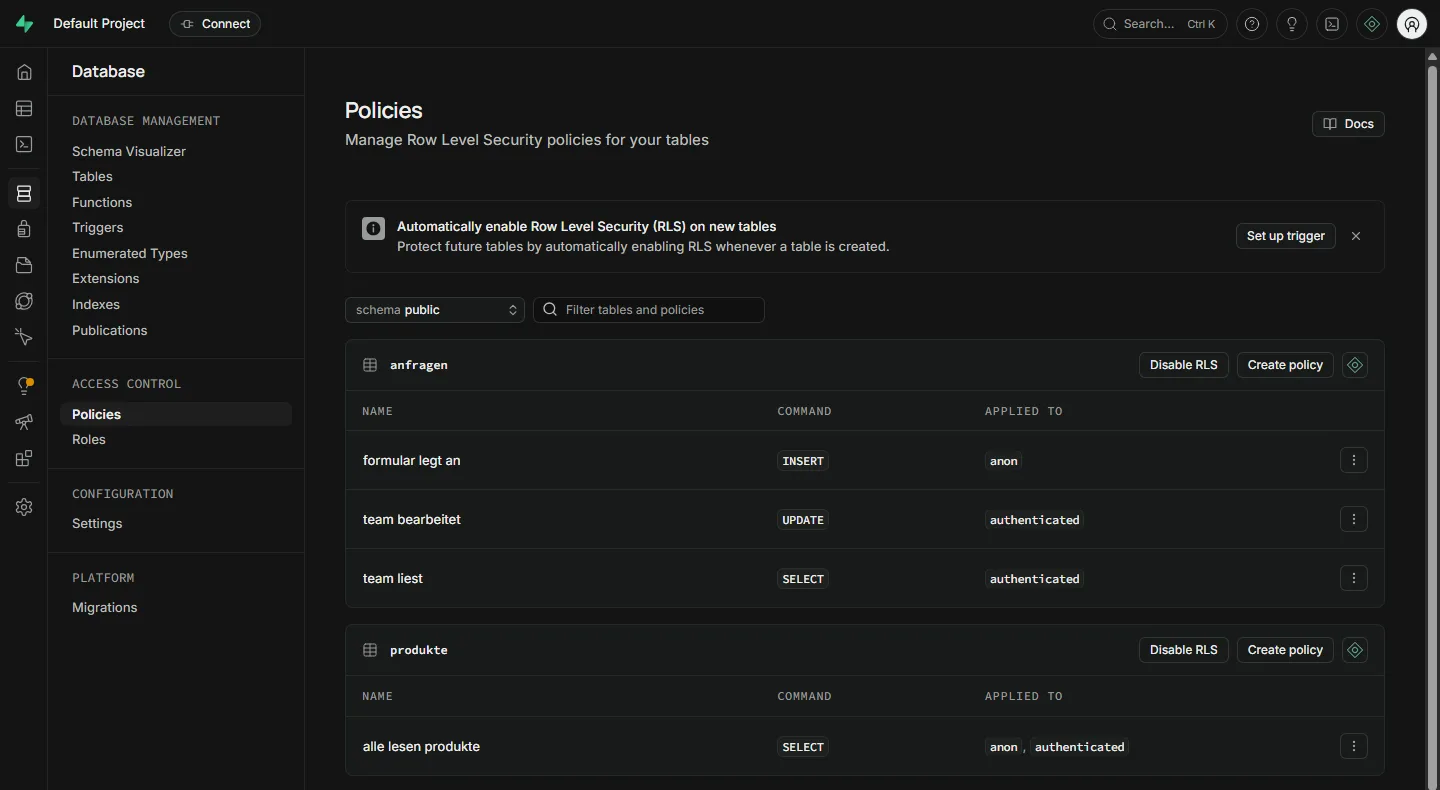1440x790 pixels.
Task: Open the Search box in the top bar
Action: click(1161, 24)
